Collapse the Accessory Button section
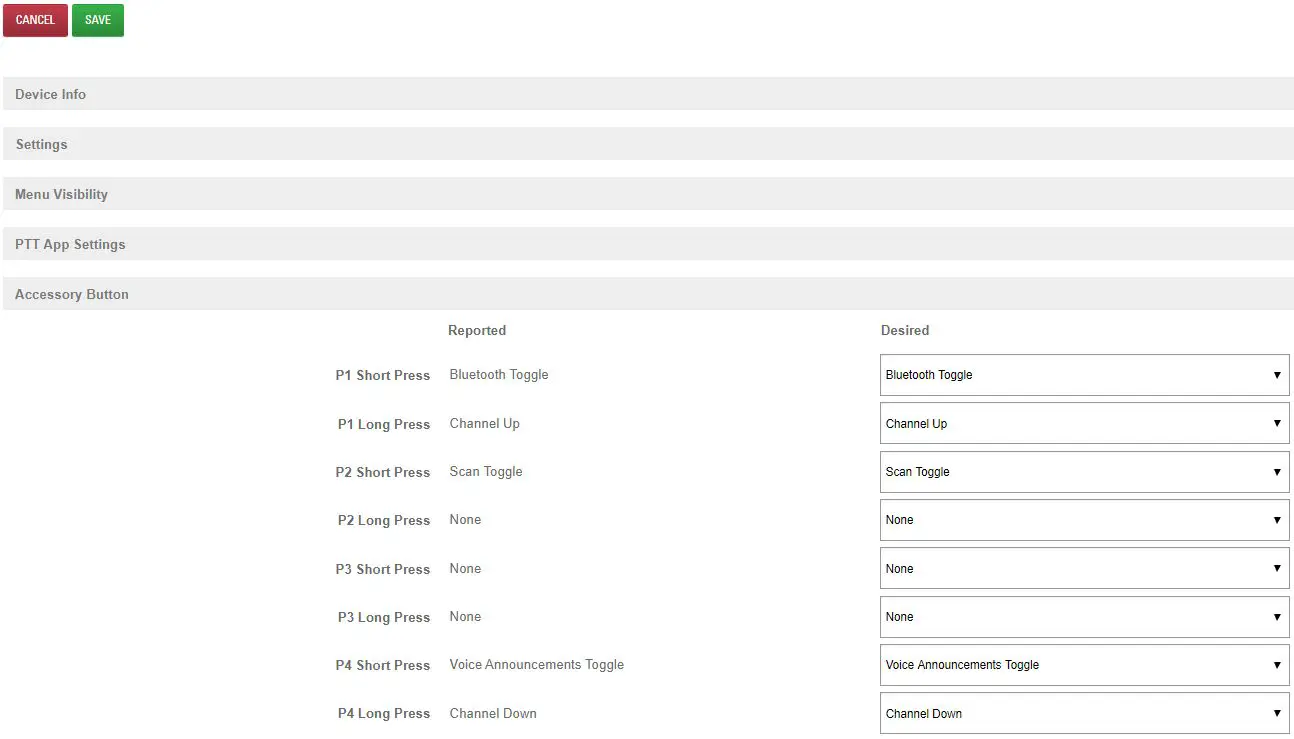 tap(648, 294)
